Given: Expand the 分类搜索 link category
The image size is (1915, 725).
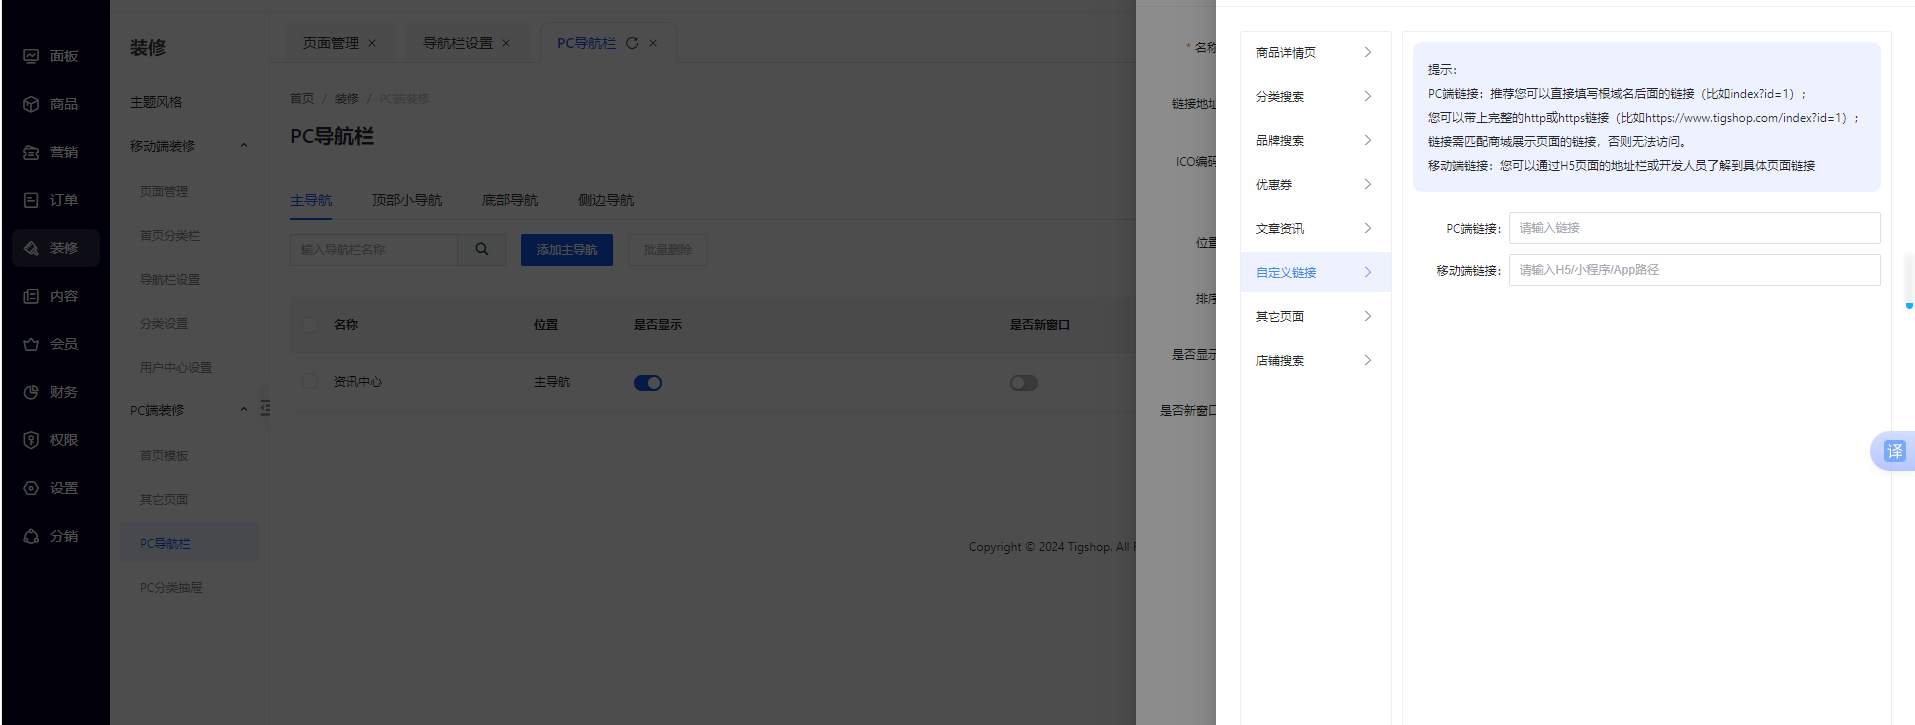Looking at the screenshot, I should 1315,96.
